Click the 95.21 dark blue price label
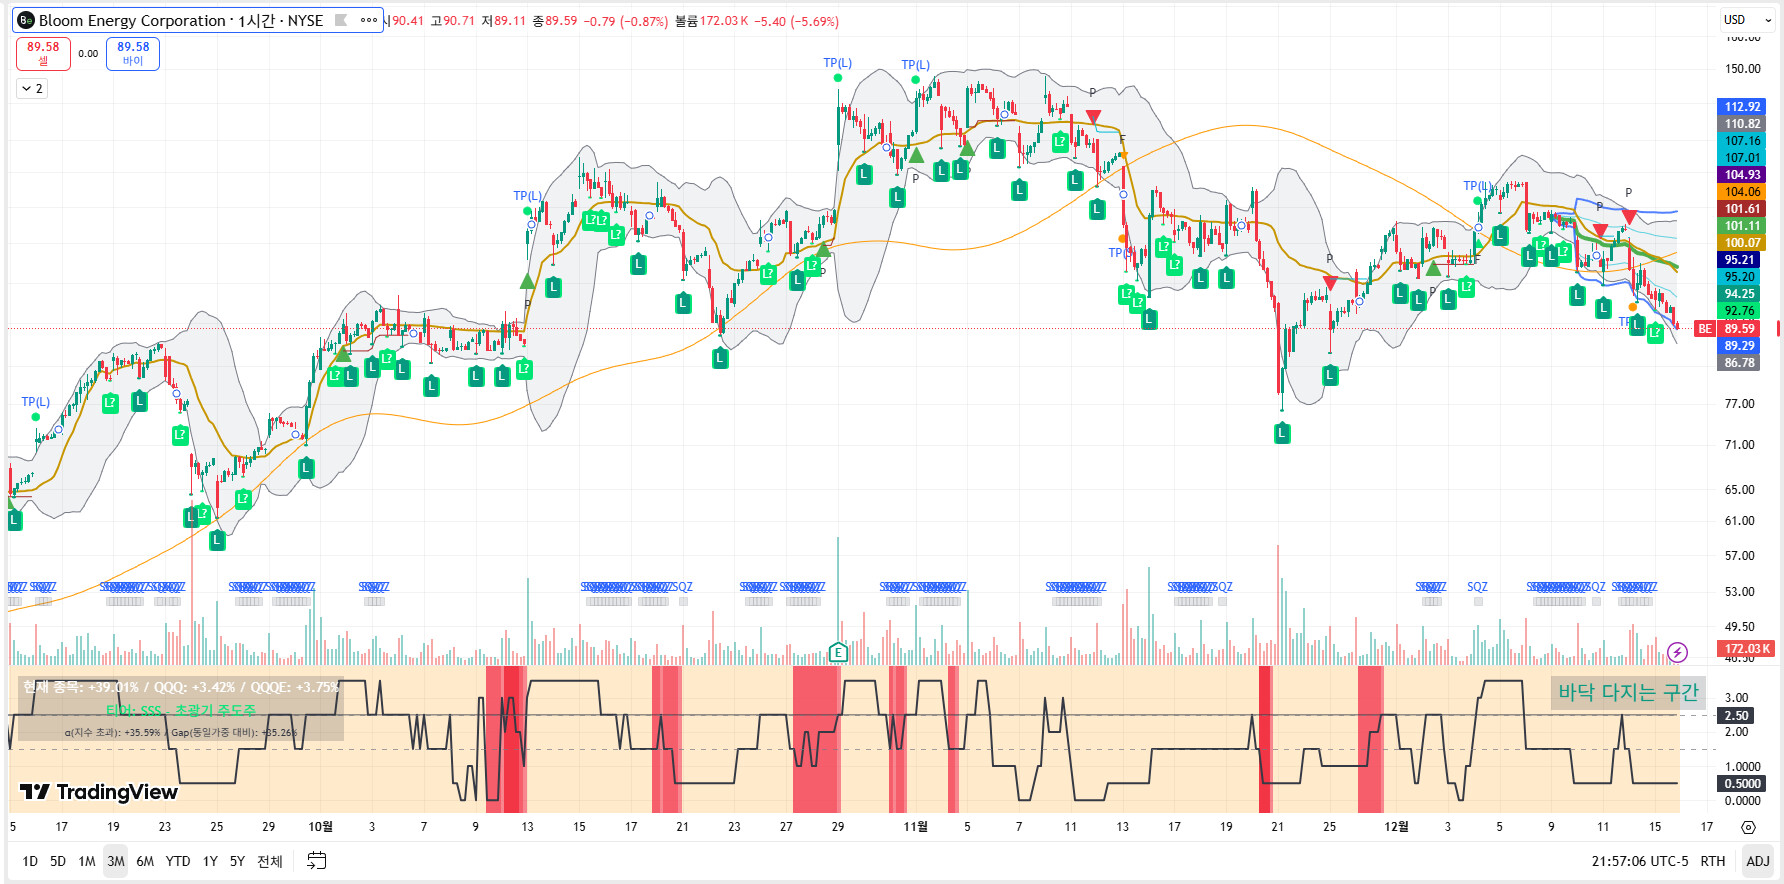 point(1740,260)
